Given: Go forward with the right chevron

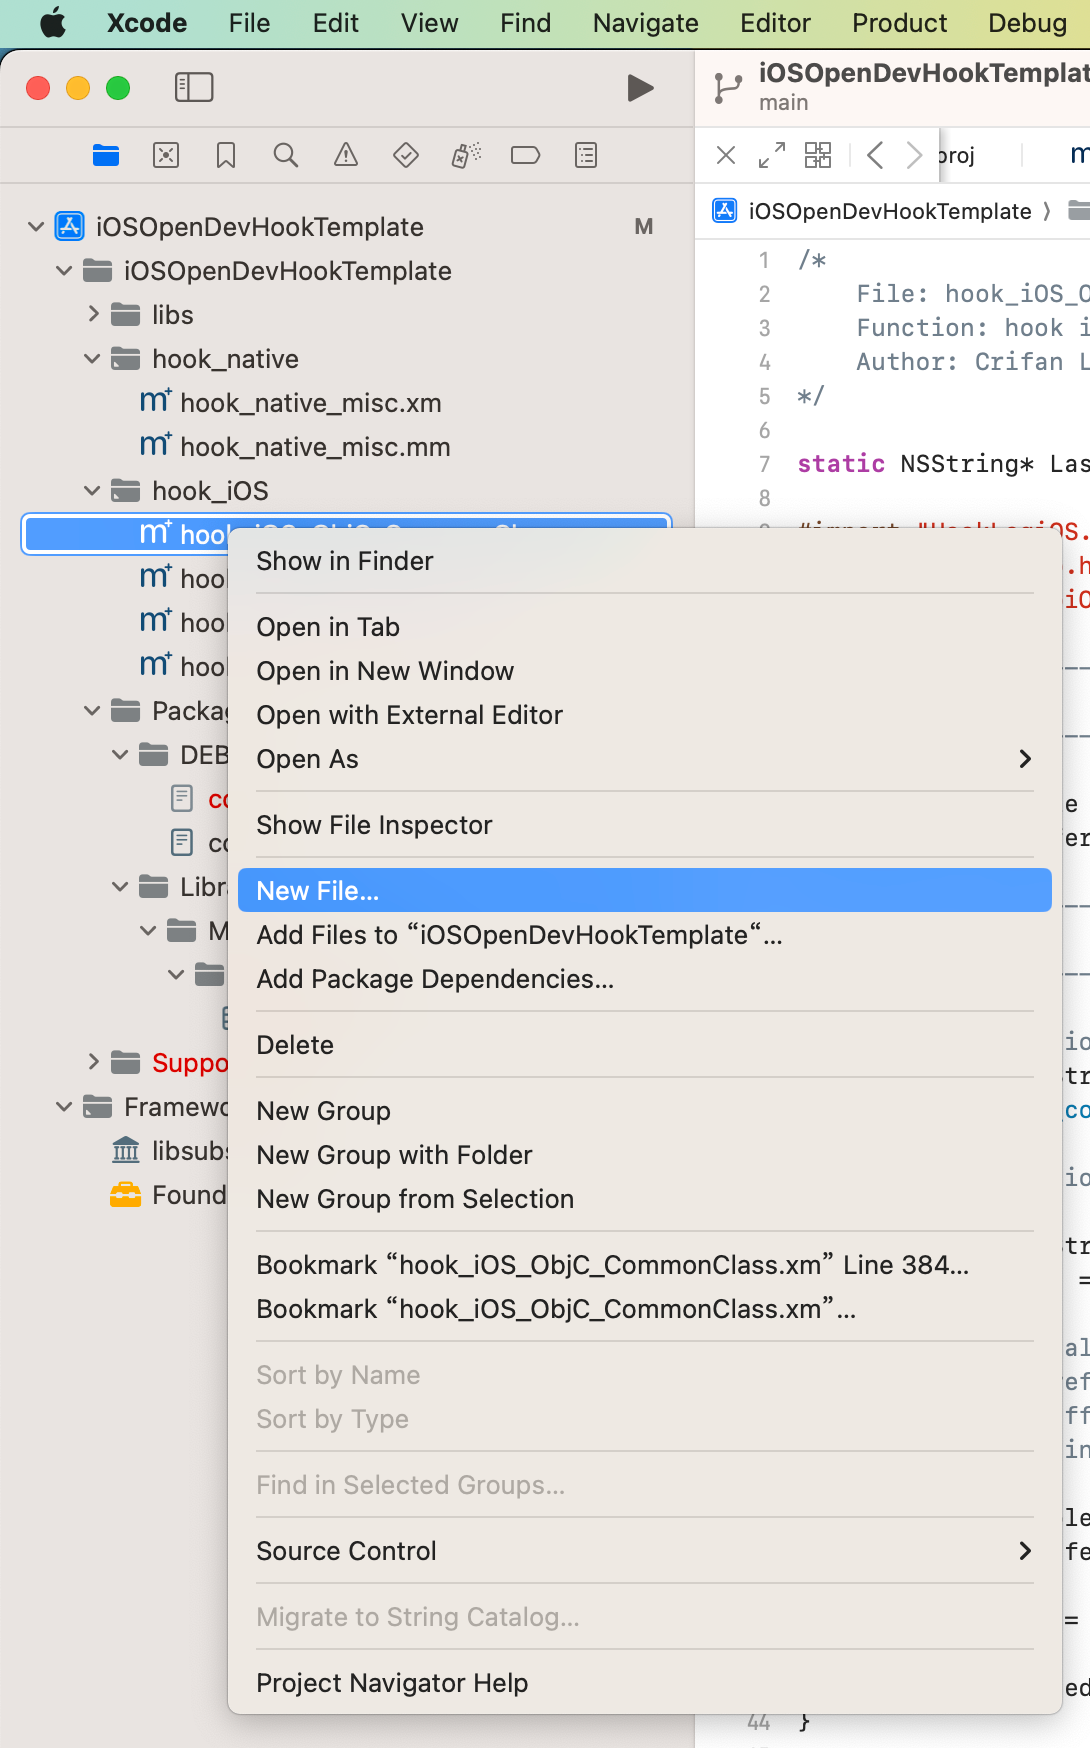Looking at the screenshot, I should pos(913,155).
